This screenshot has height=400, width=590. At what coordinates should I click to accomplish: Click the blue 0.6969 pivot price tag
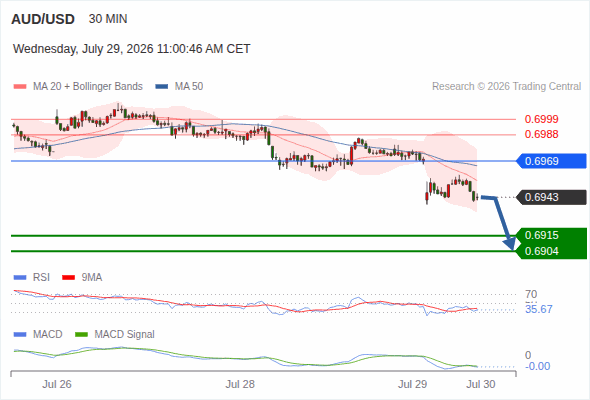click(551, 161)
